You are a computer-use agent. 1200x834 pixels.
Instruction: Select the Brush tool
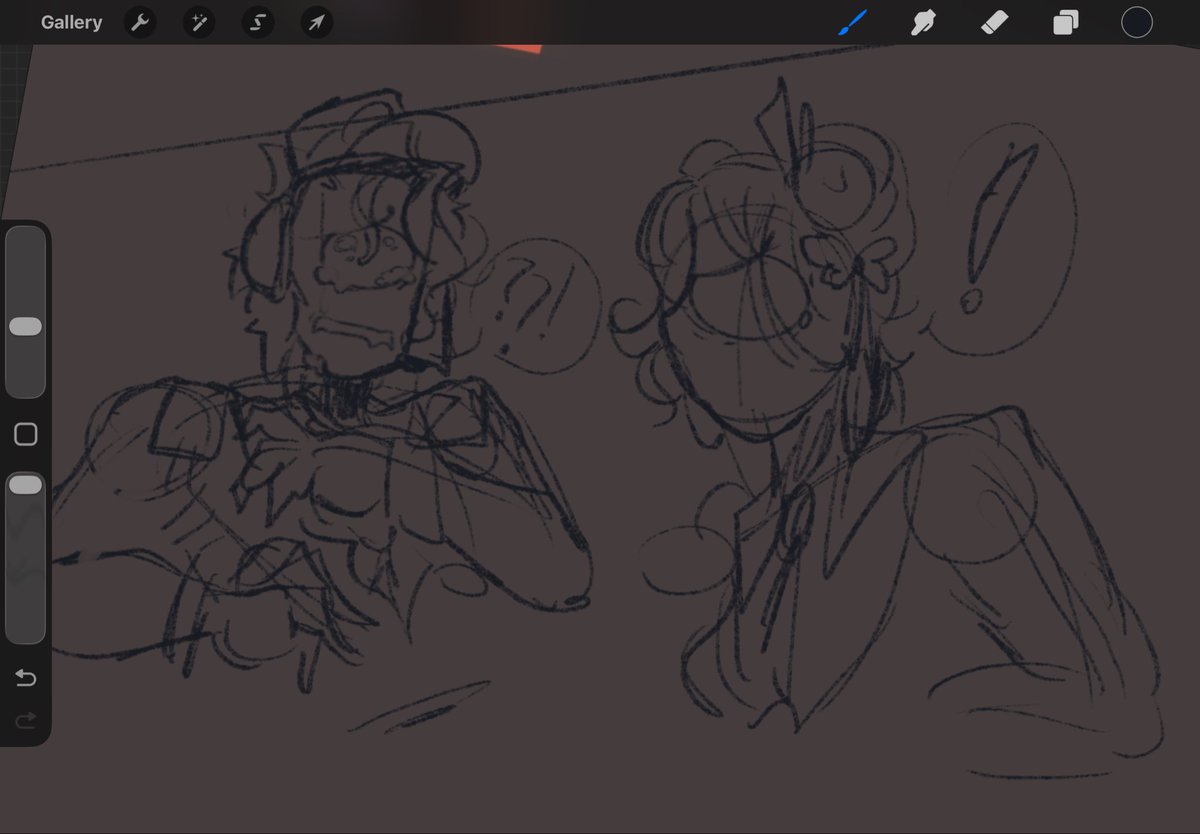(x=853, y=22)
